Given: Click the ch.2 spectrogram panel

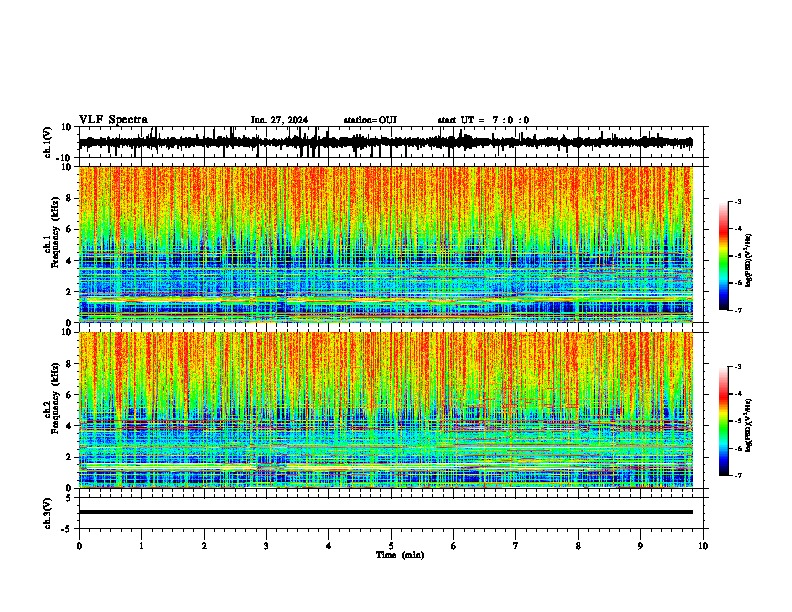Looking at the screenshot, I should (x=386, y=410).
